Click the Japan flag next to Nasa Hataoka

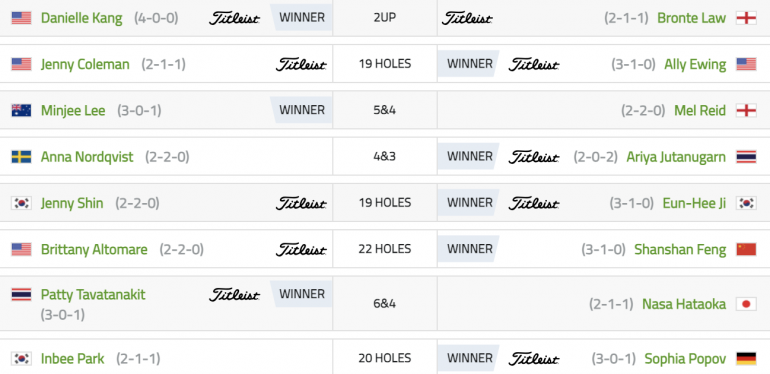746,304
